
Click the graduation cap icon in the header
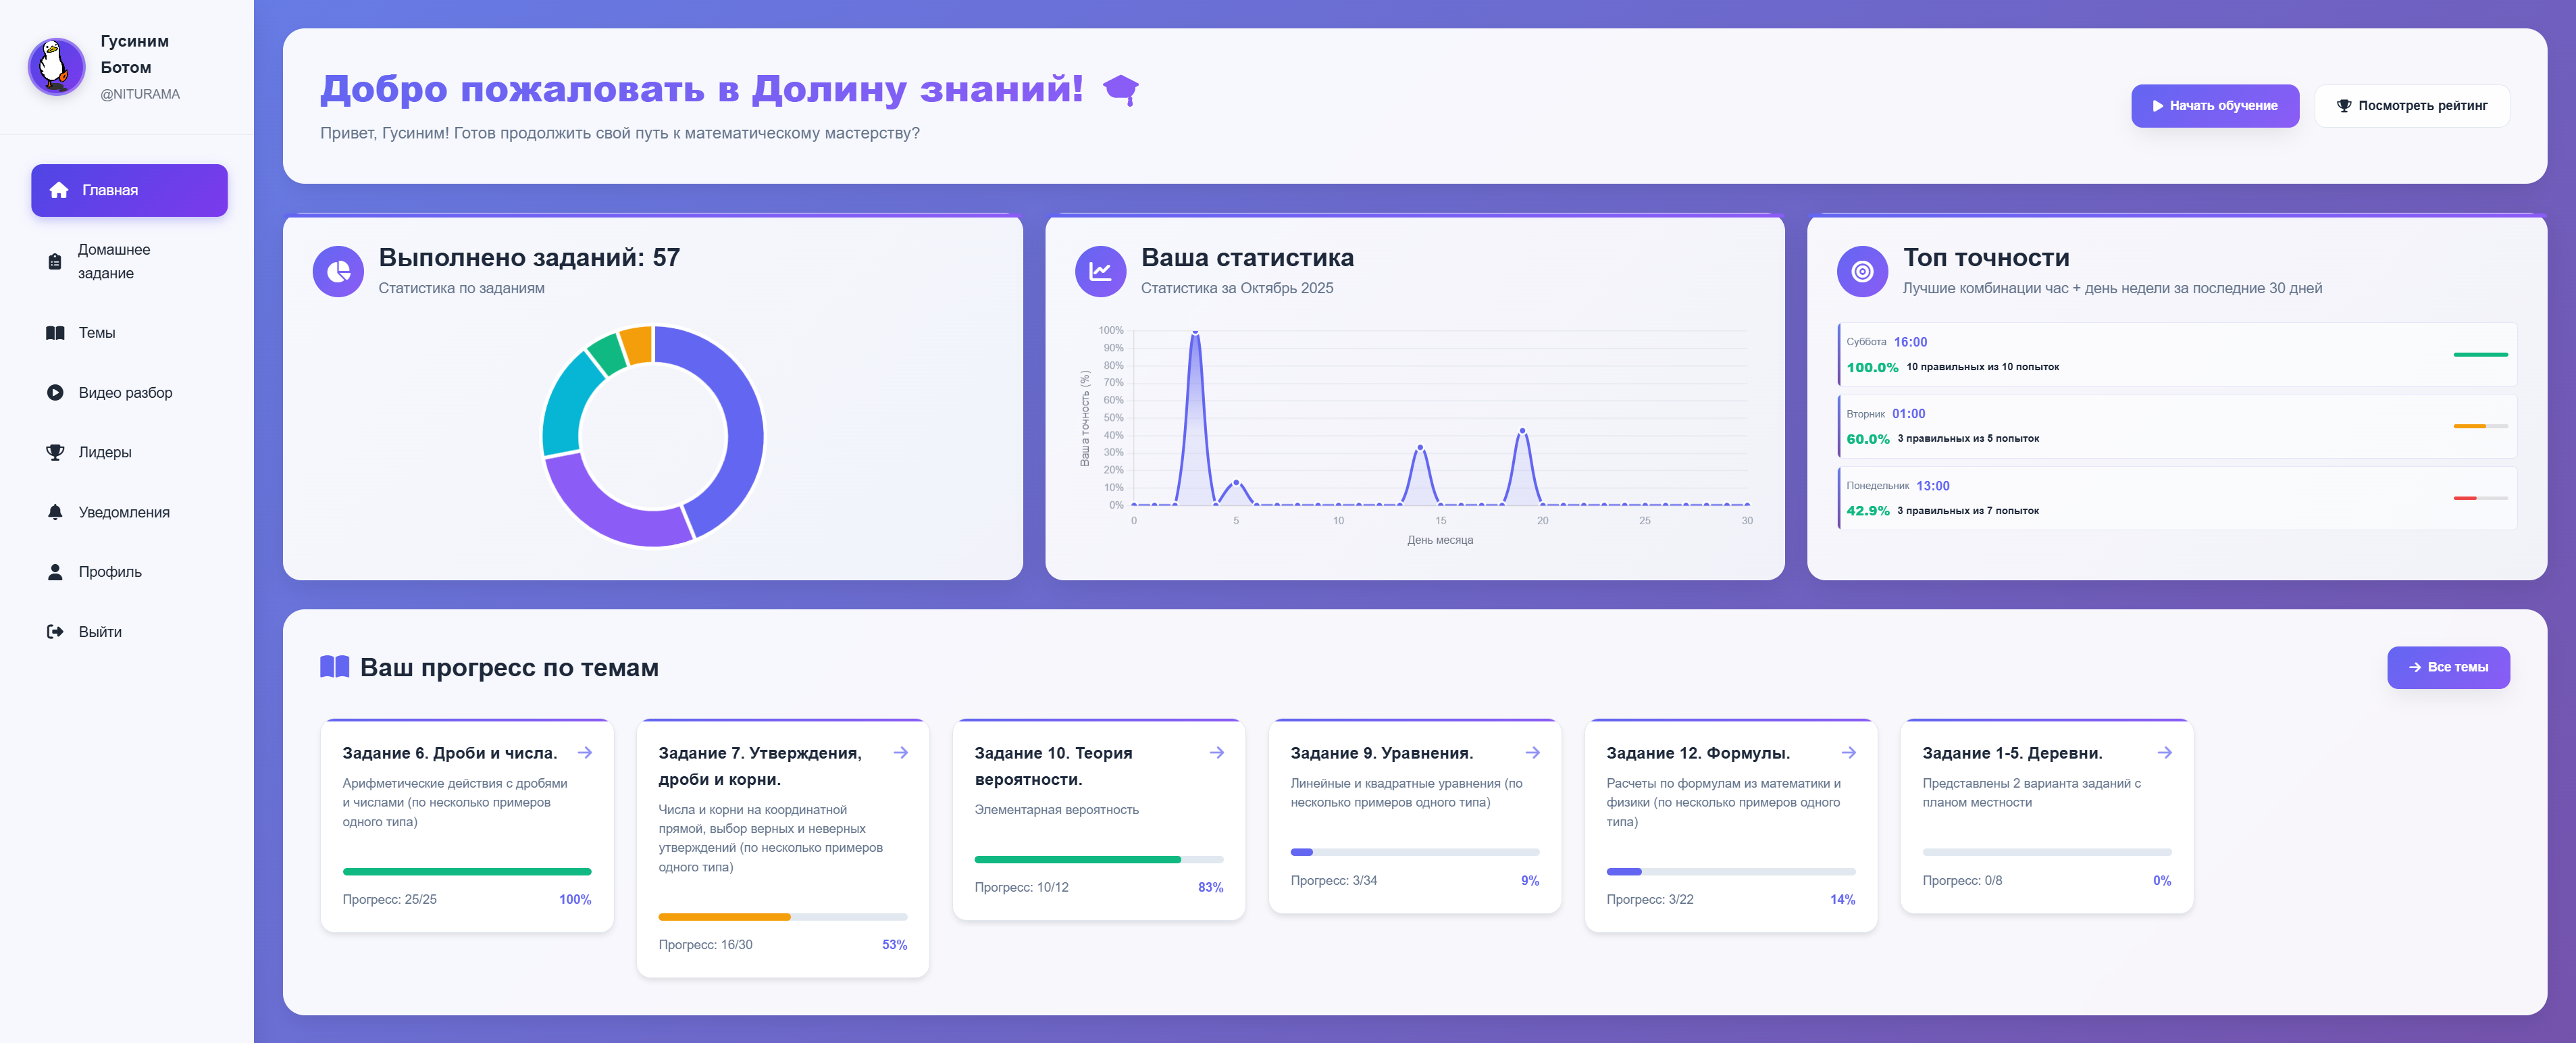click(x=1120, y=90)
